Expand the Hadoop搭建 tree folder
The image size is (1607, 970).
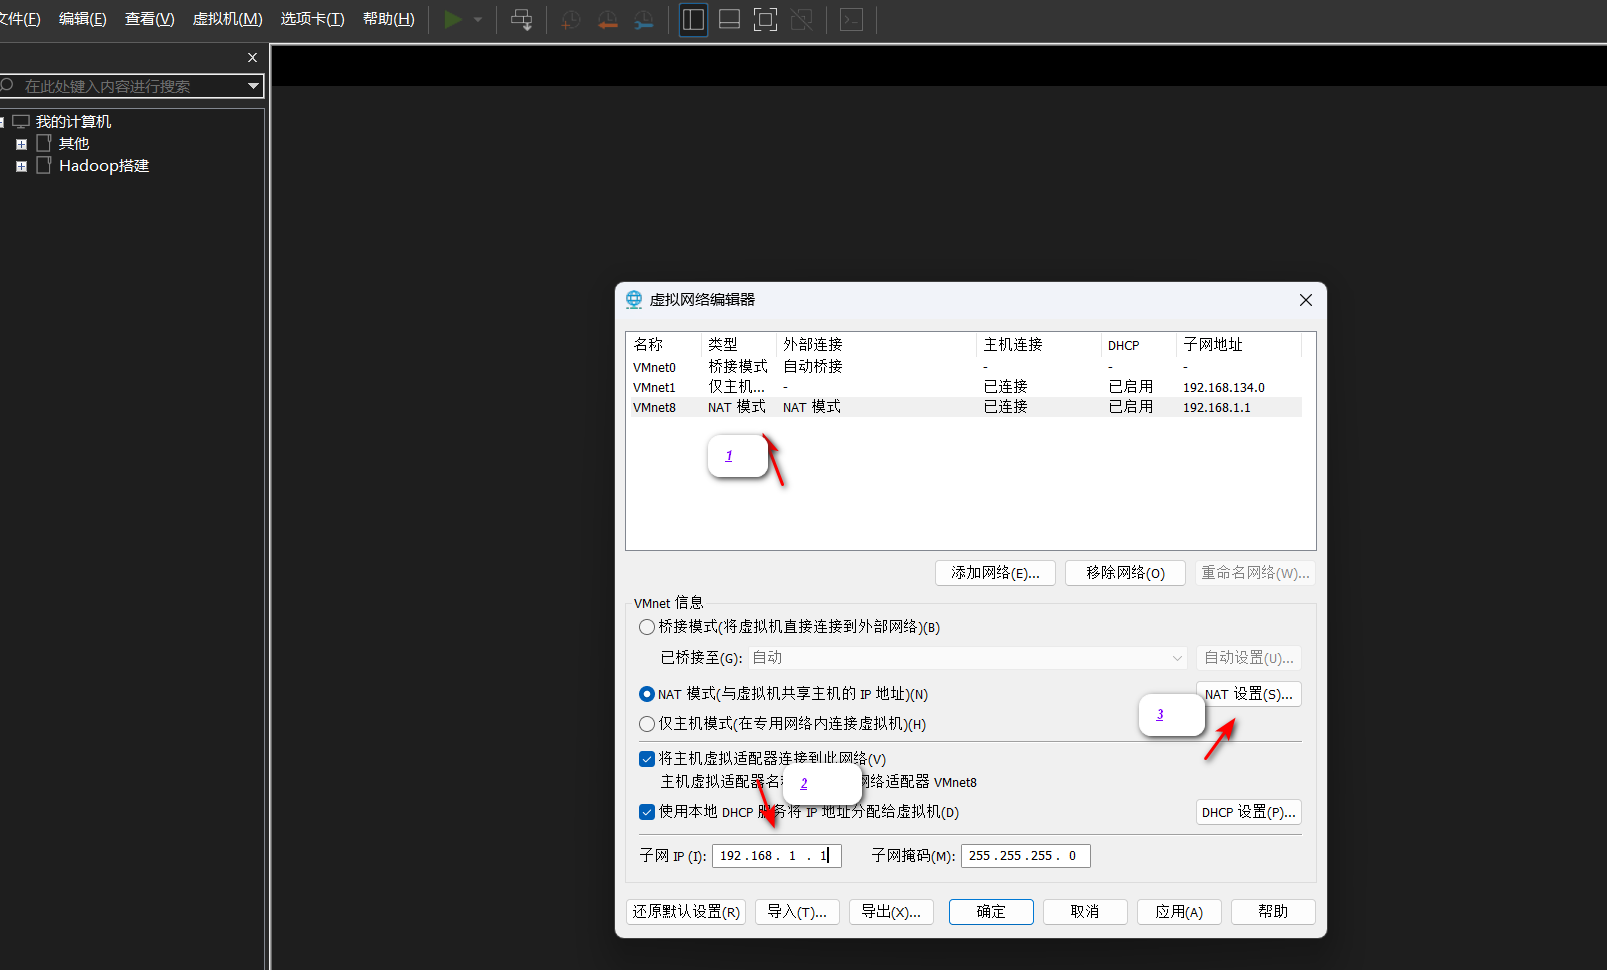pos(21,166)
